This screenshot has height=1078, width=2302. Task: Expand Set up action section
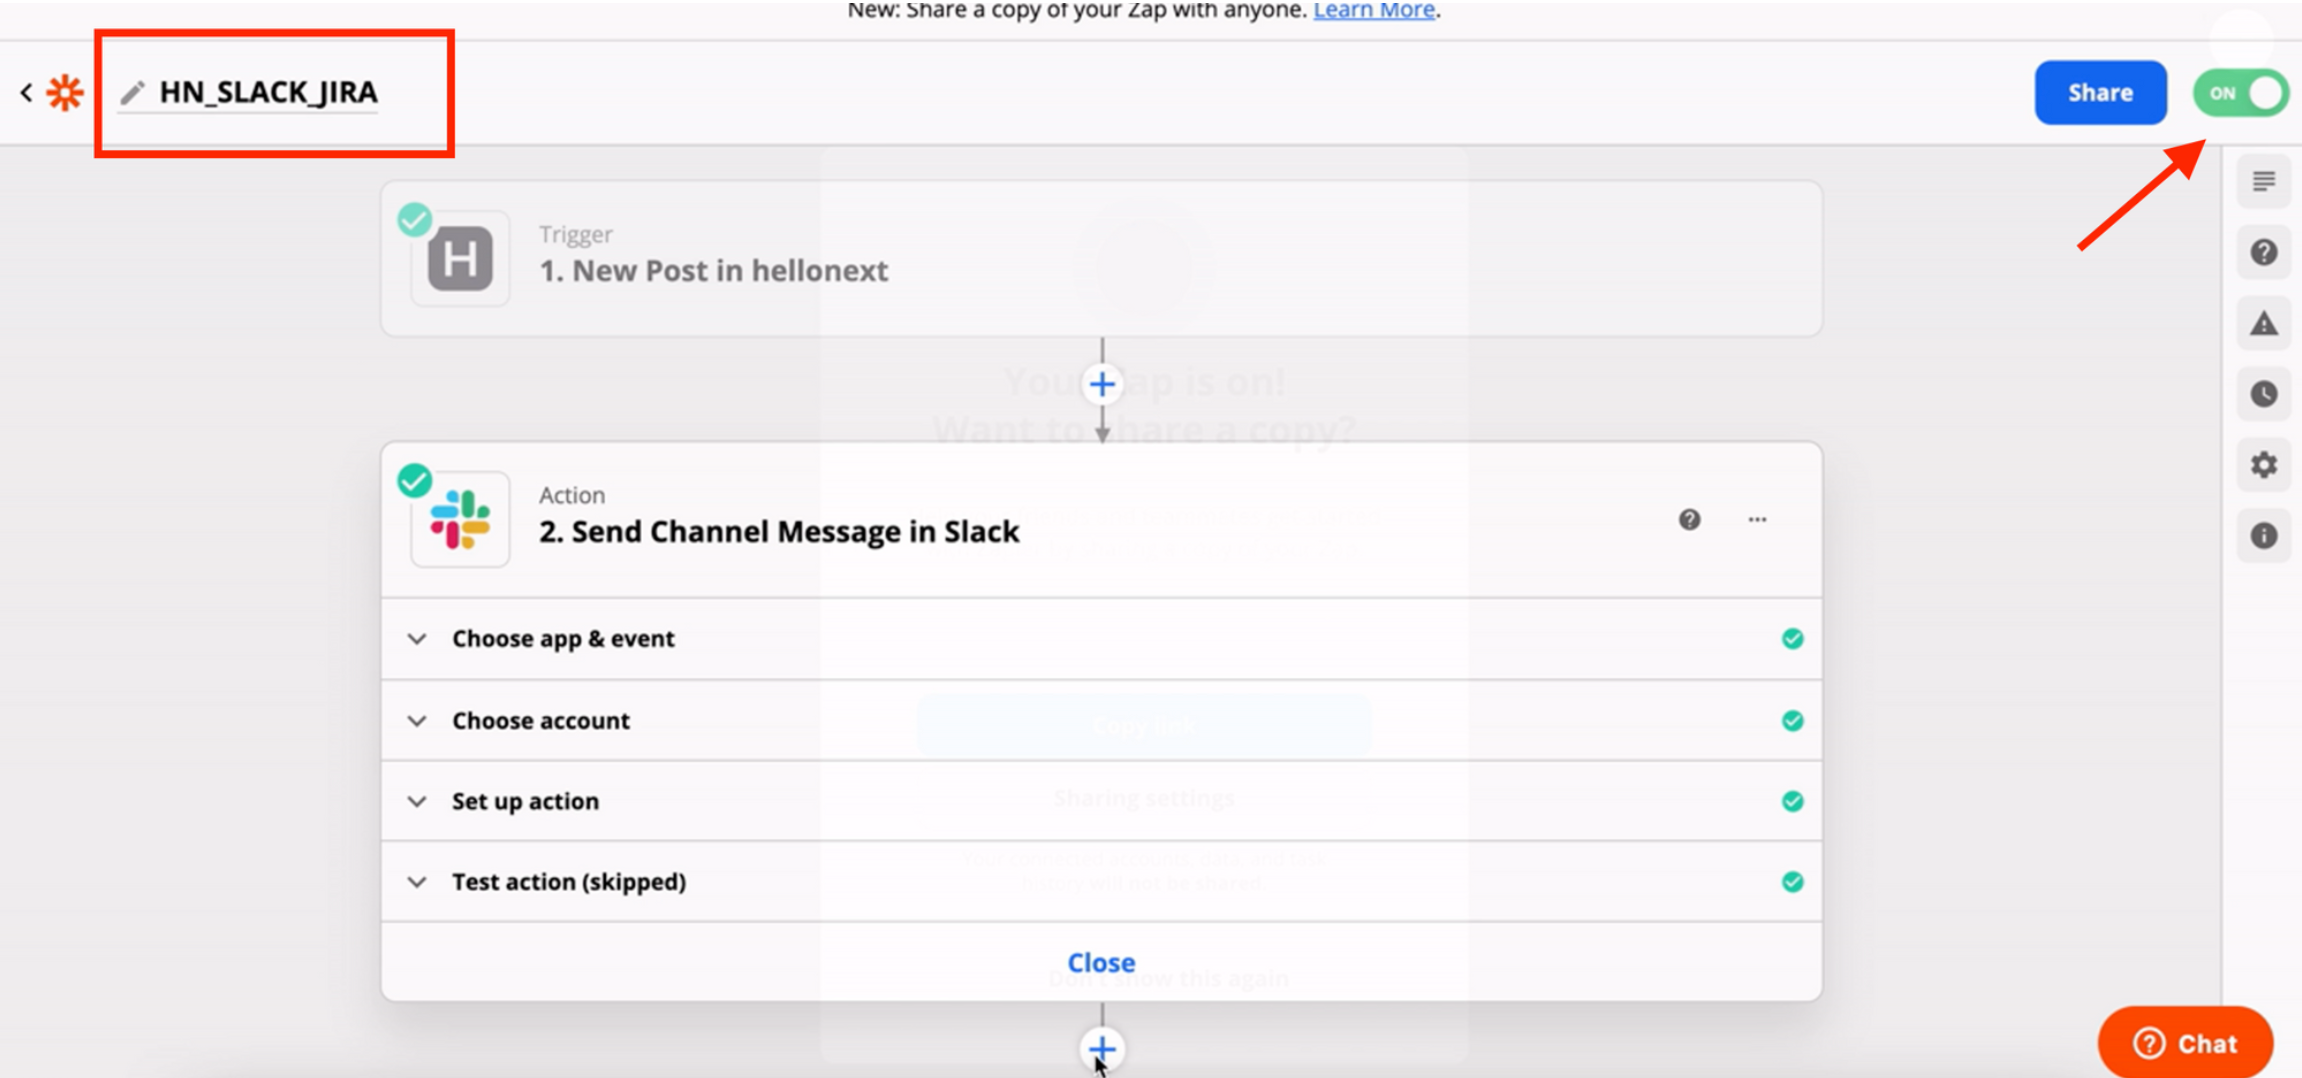click(x=1101, y=801)
